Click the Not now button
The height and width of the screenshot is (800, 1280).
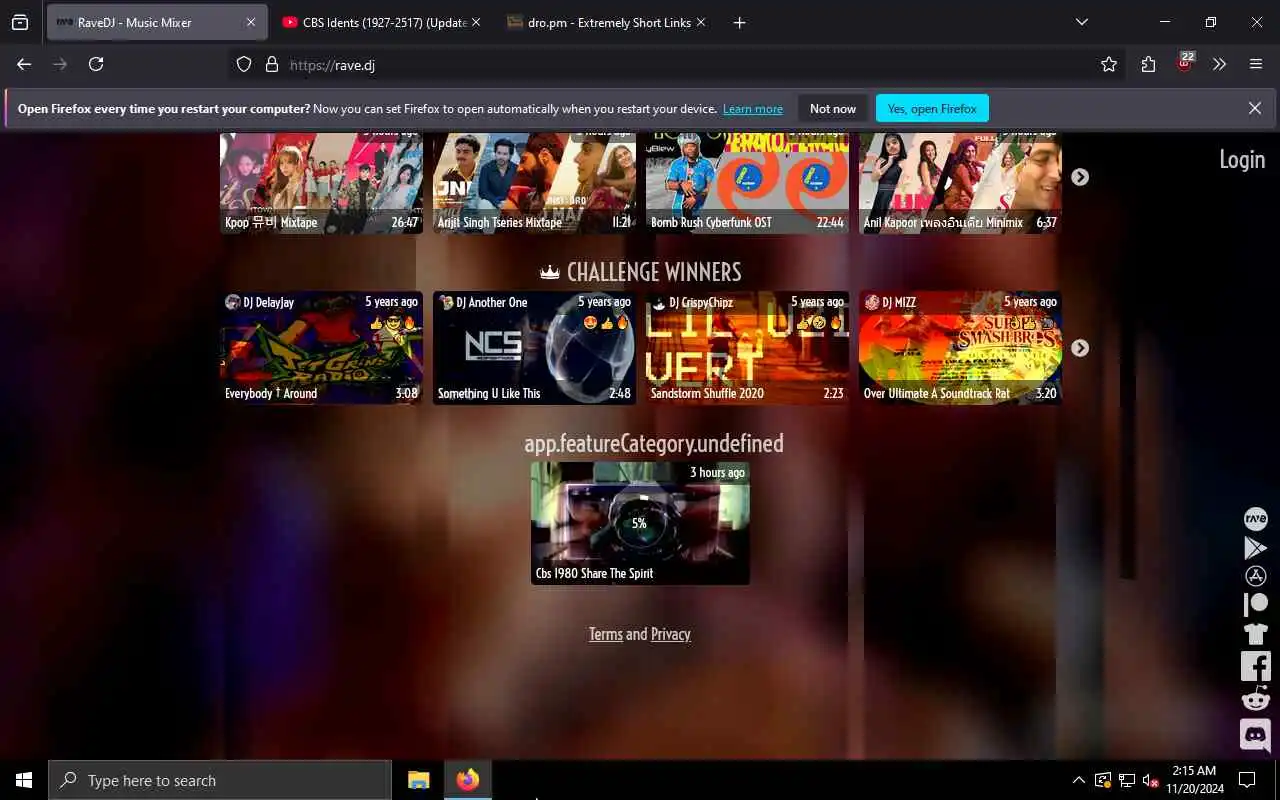(833, 108)
